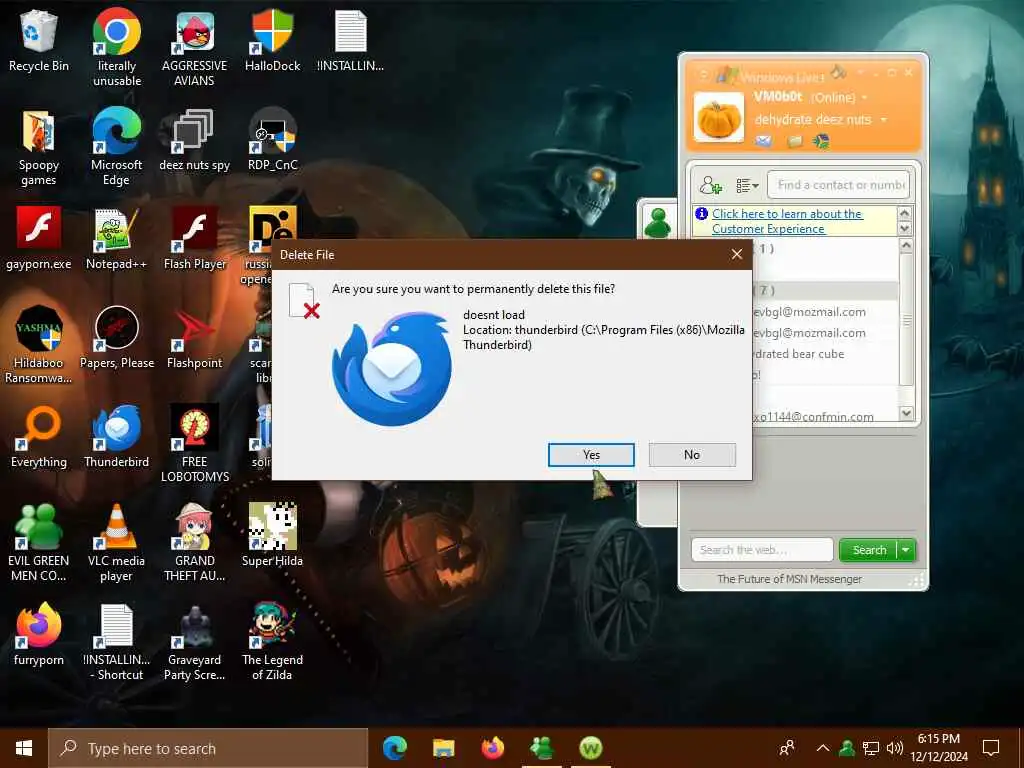Open File Explorer from the taskbar
Viewport: 1024px width, 768px height.
(443, 748)
